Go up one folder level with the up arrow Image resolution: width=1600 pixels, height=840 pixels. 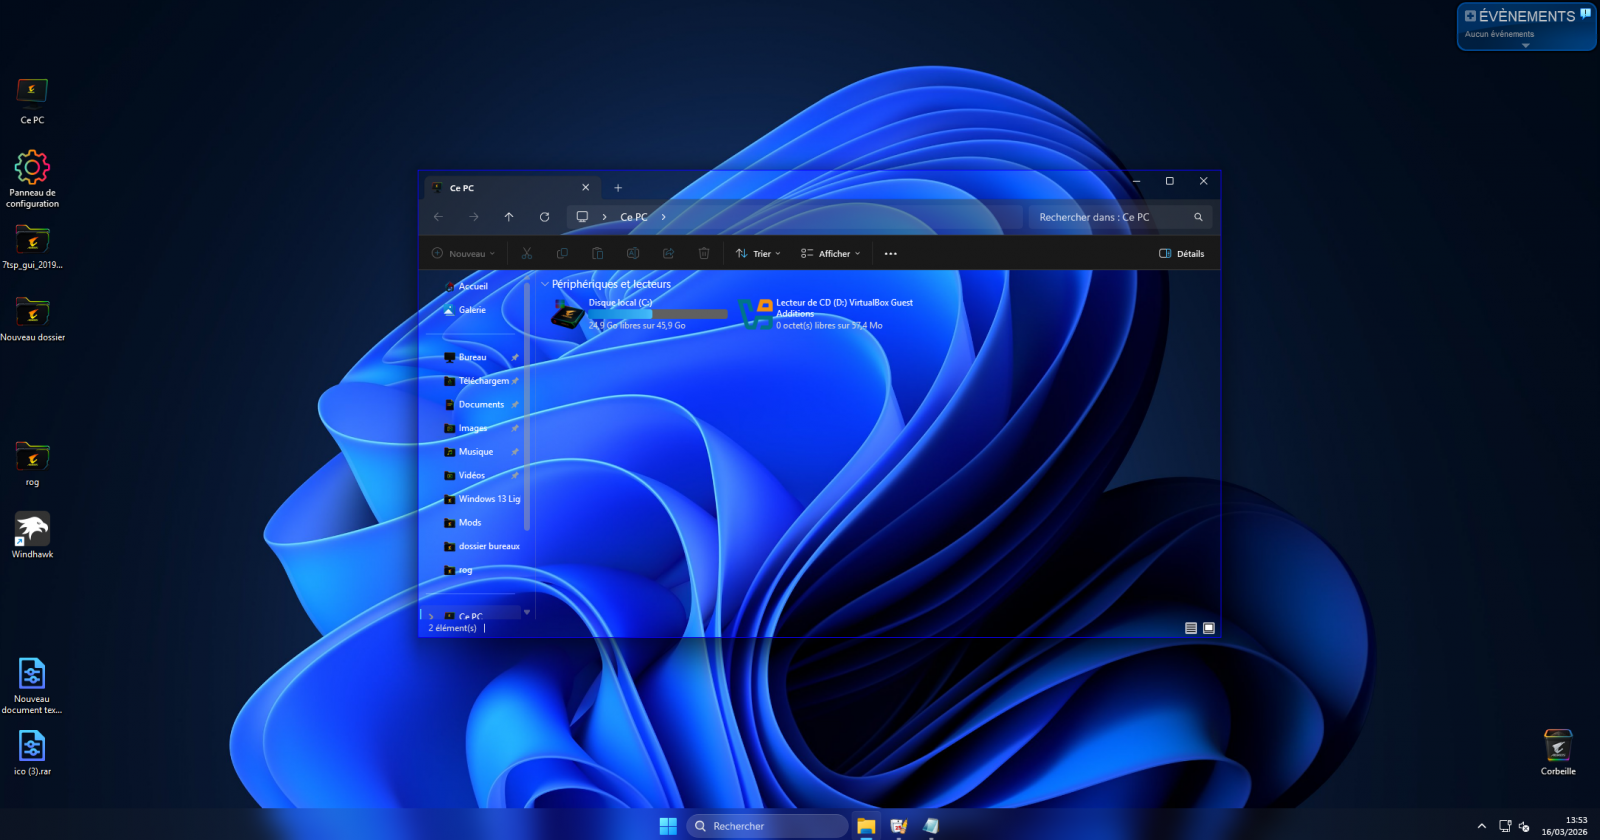(509, 217)
